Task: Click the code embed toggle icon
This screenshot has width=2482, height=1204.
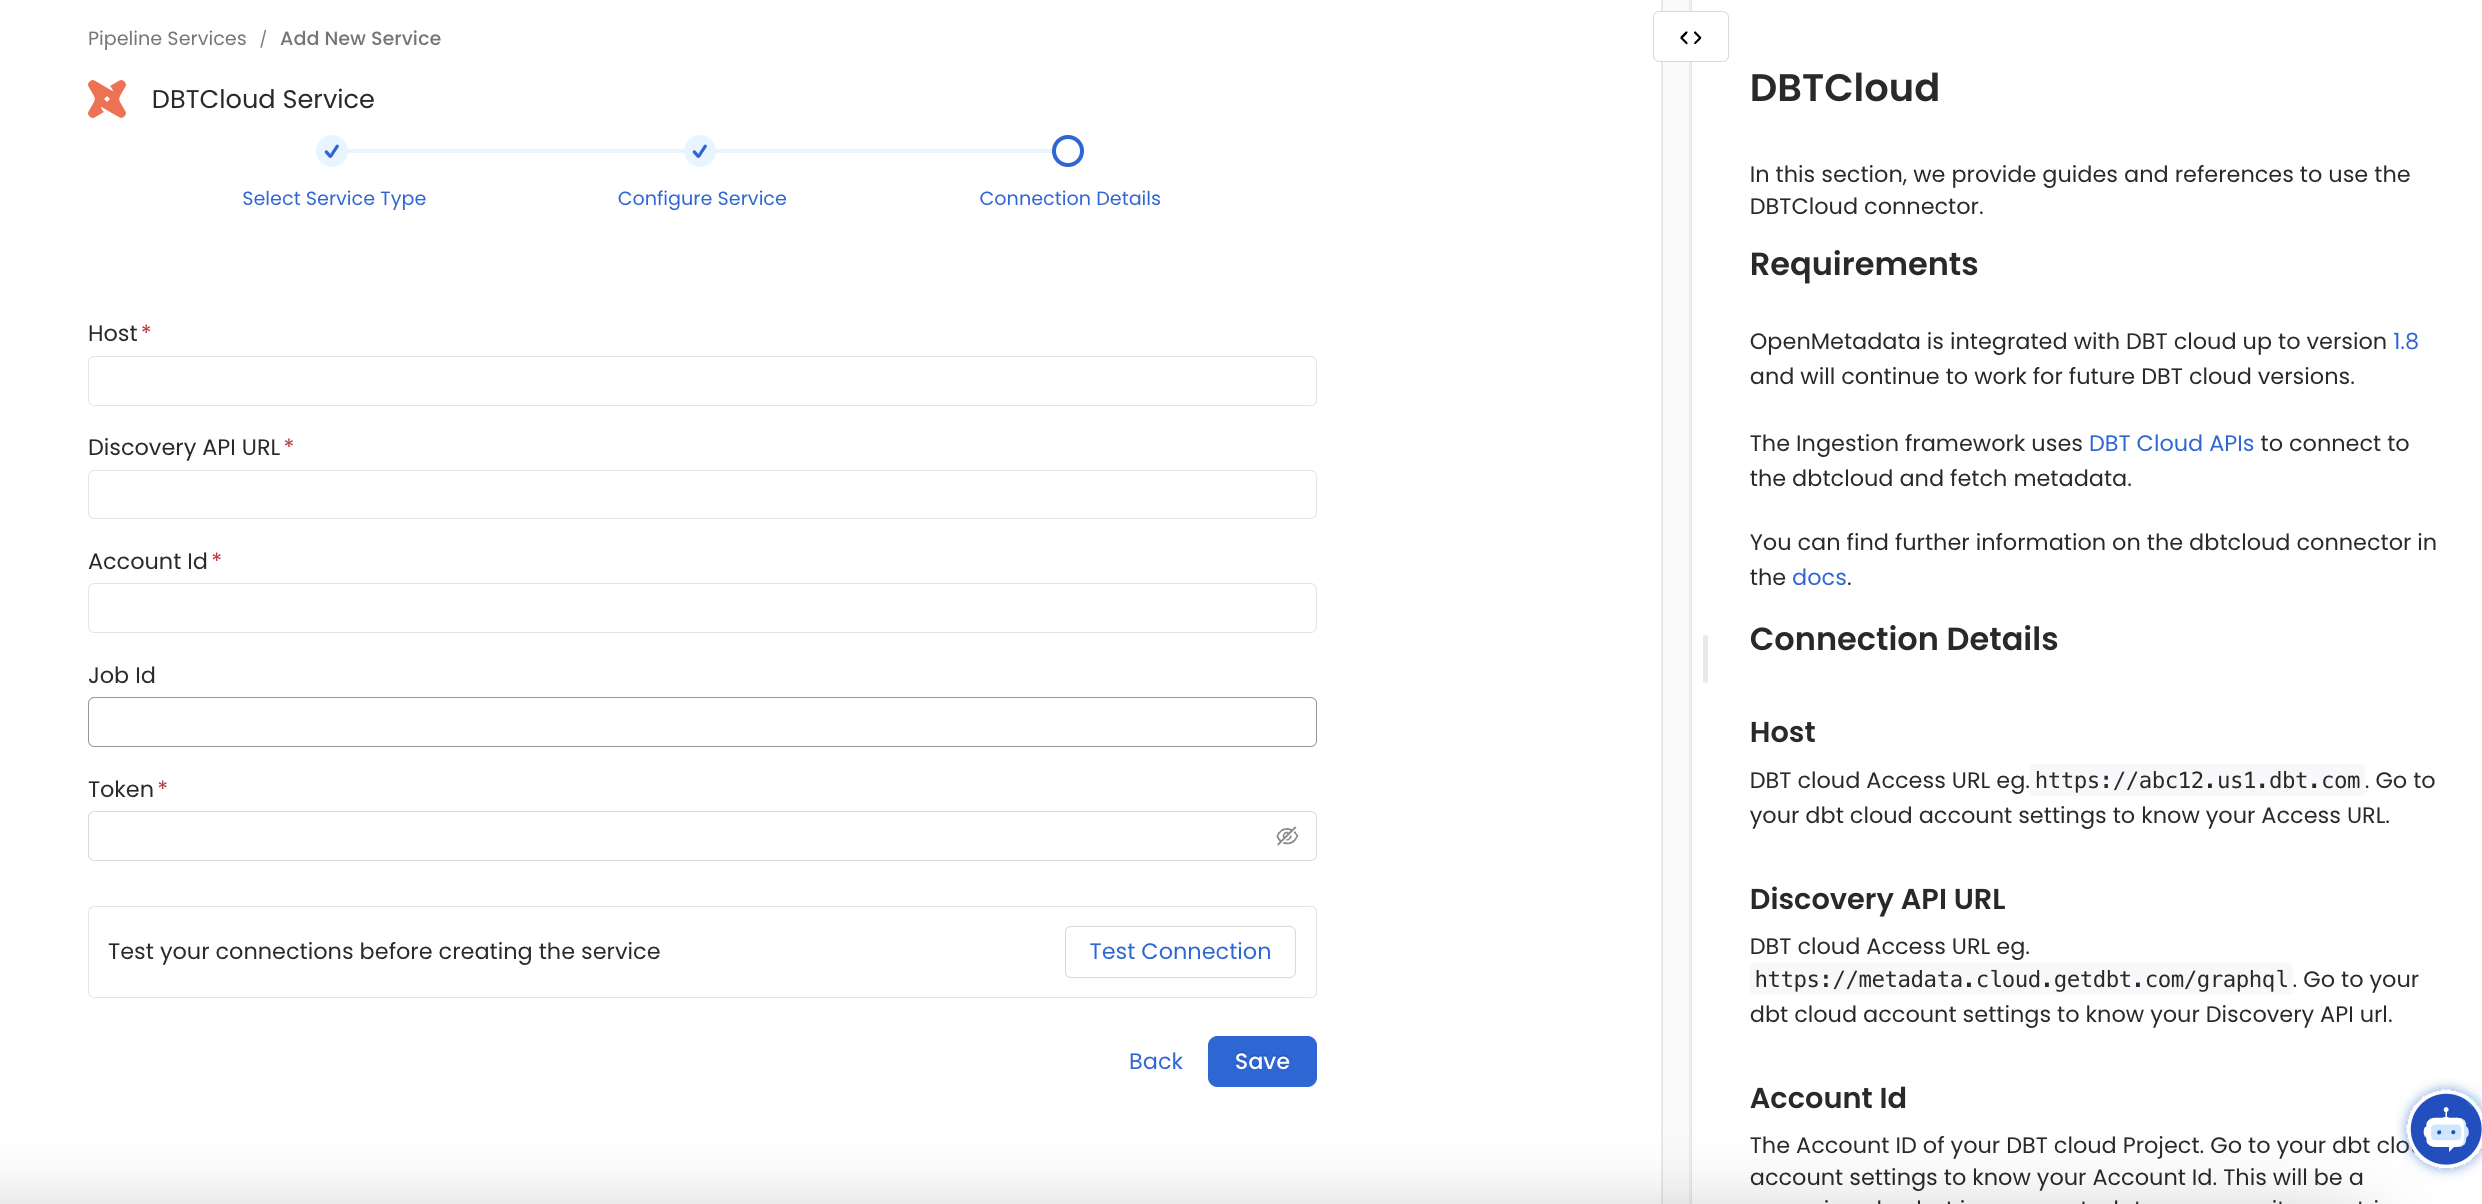Action: (x=1691, y=36)
